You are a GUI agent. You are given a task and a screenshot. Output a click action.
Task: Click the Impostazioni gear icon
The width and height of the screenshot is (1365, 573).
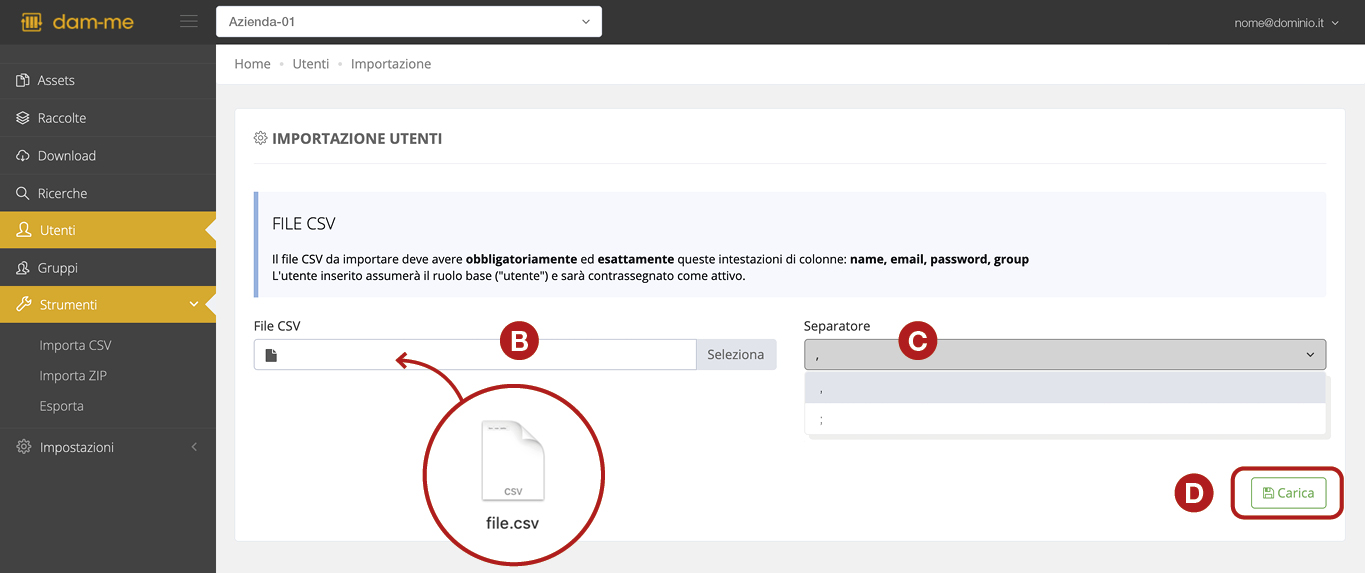(x=24, y=447)
